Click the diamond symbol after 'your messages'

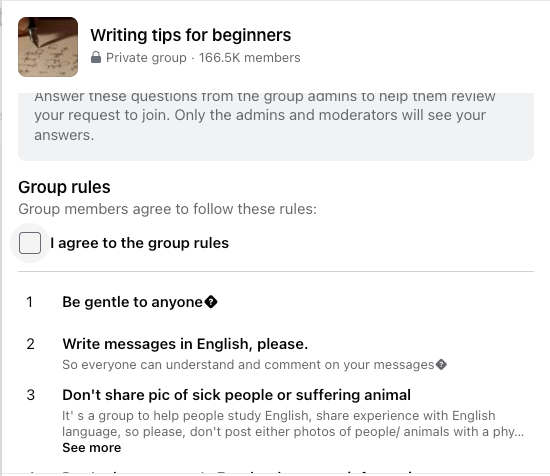[441, 365]
